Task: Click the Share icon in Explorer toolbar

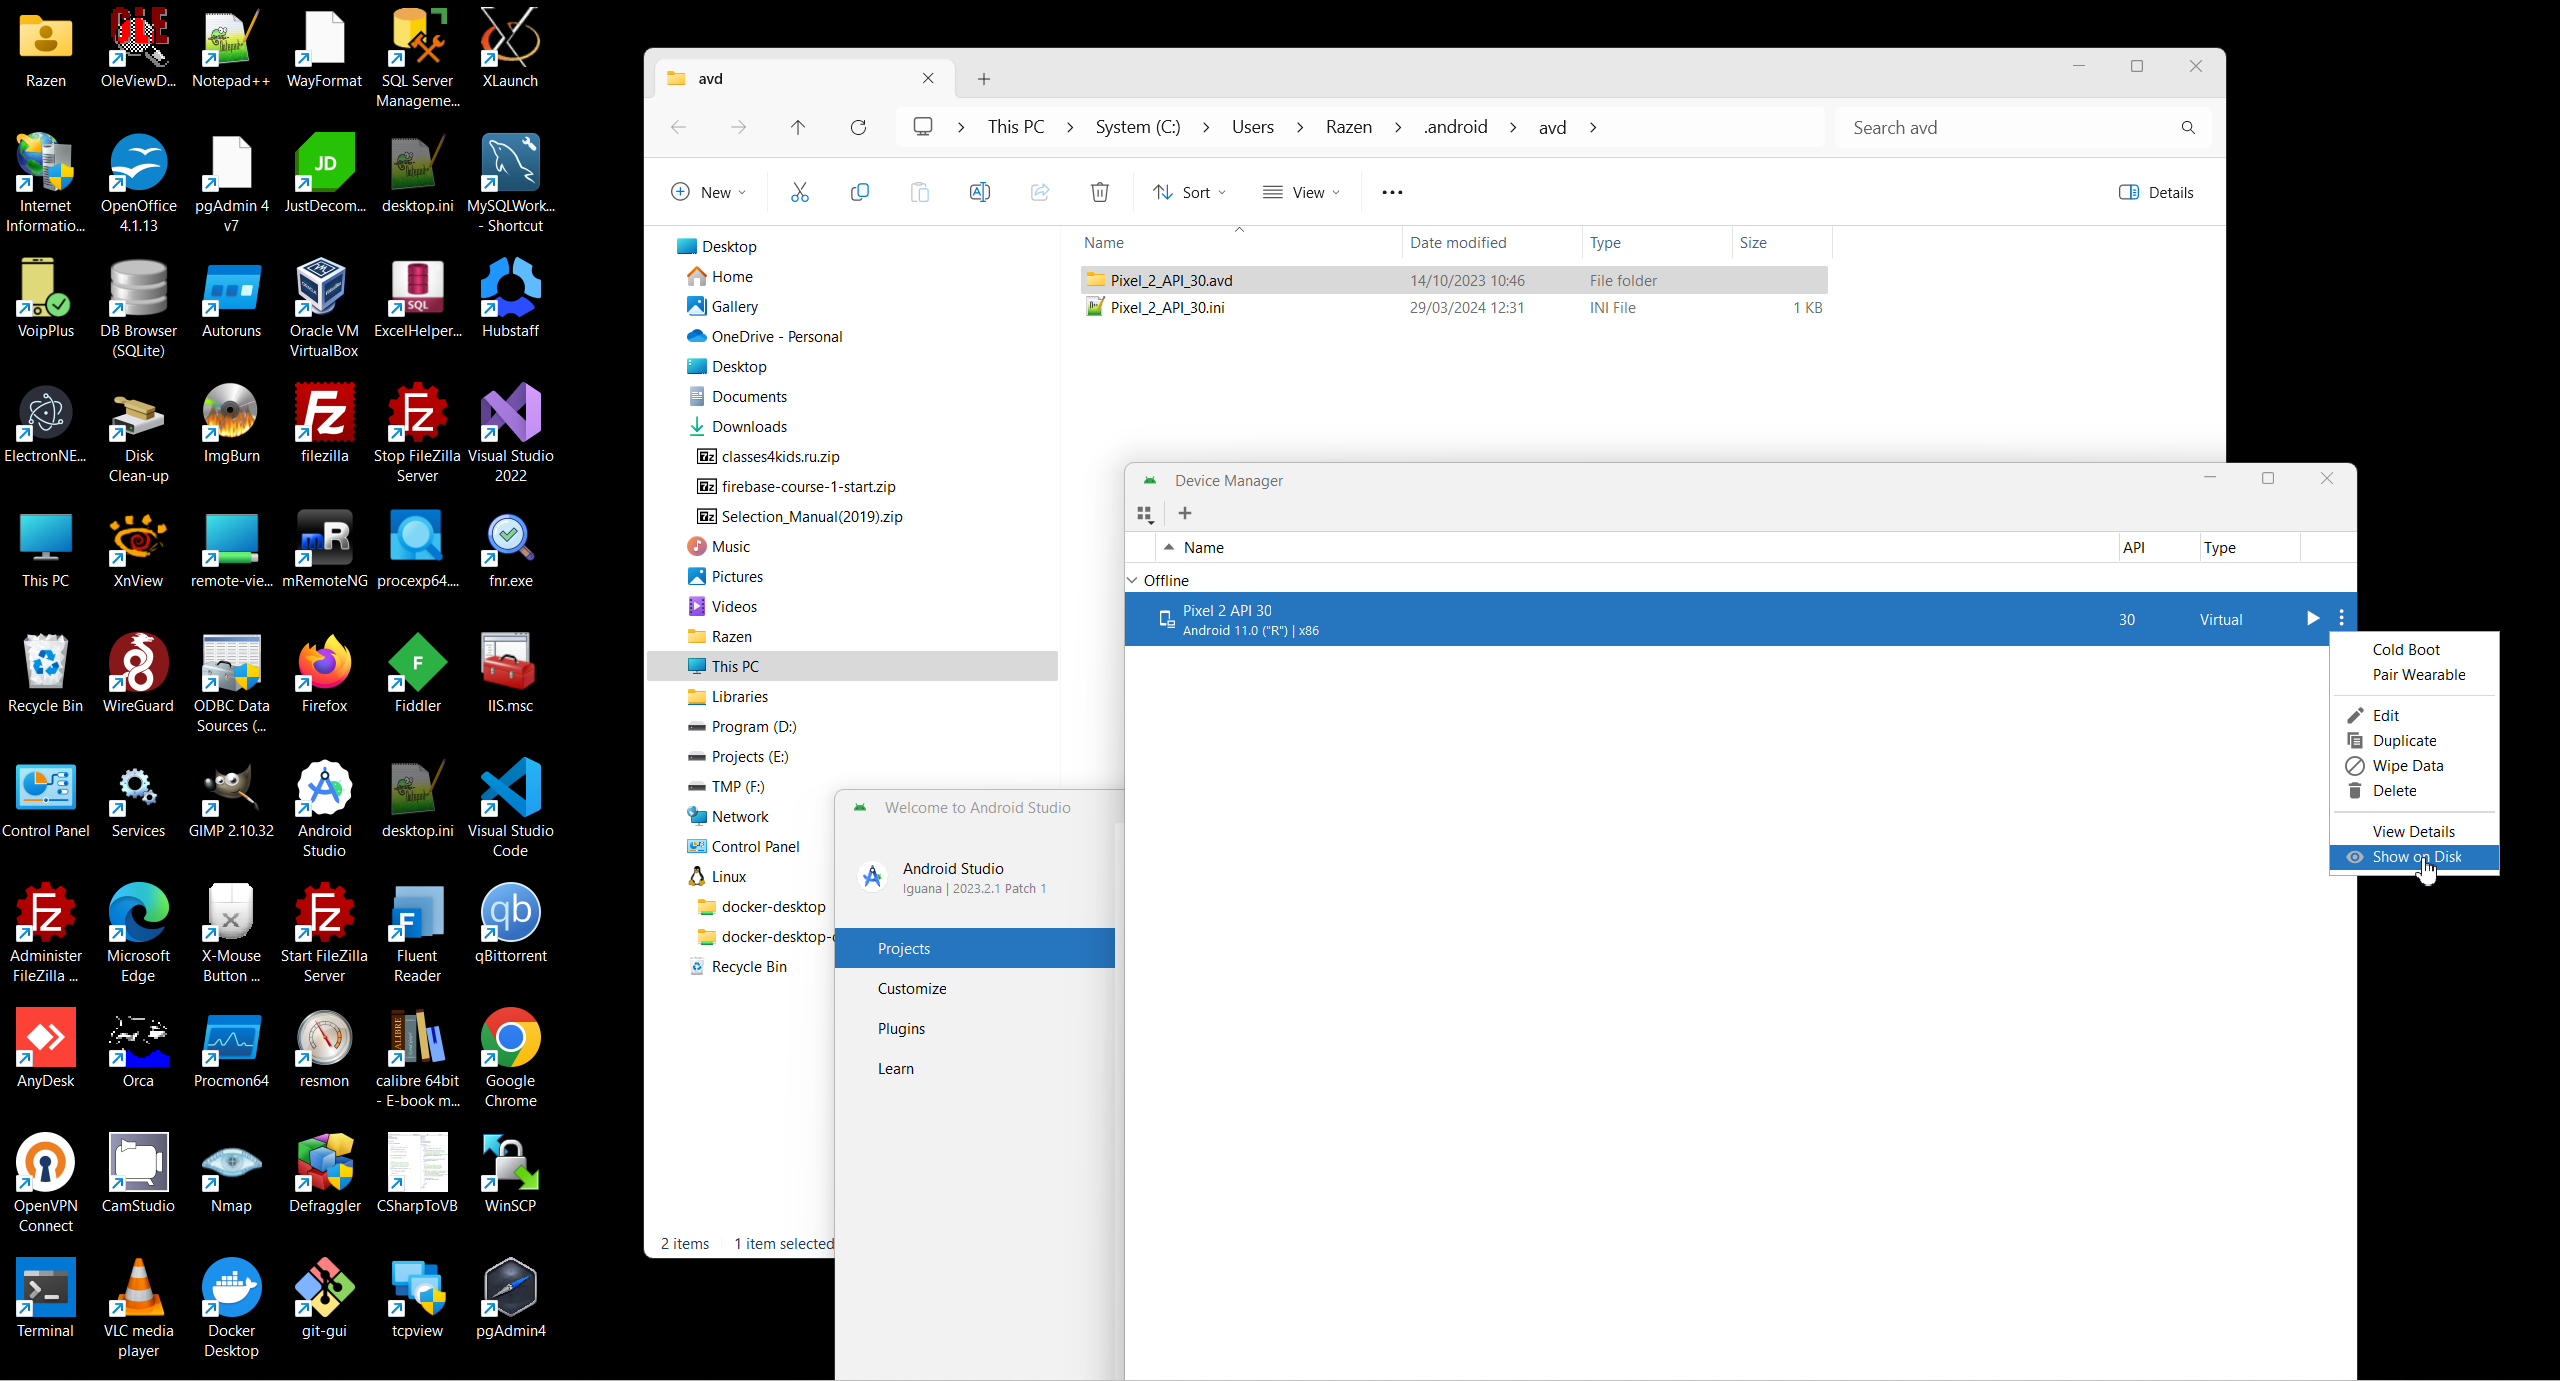Action: pos(1039,191)
